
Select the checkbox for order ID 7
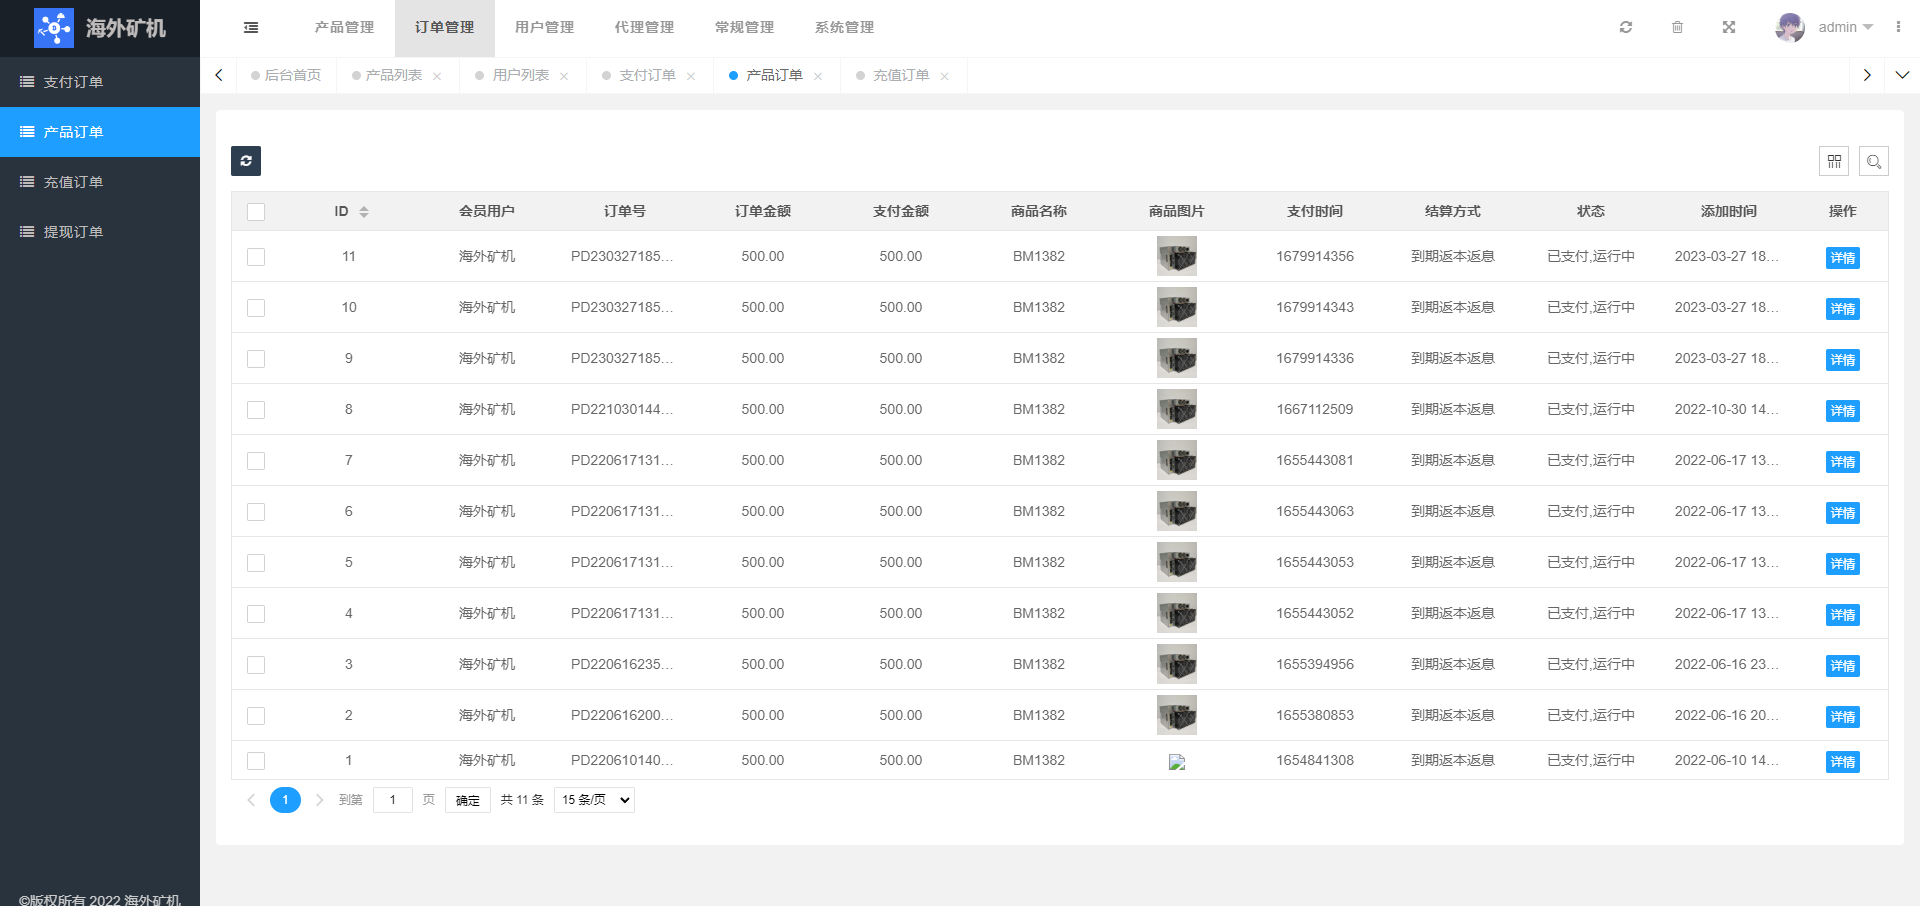256,461
